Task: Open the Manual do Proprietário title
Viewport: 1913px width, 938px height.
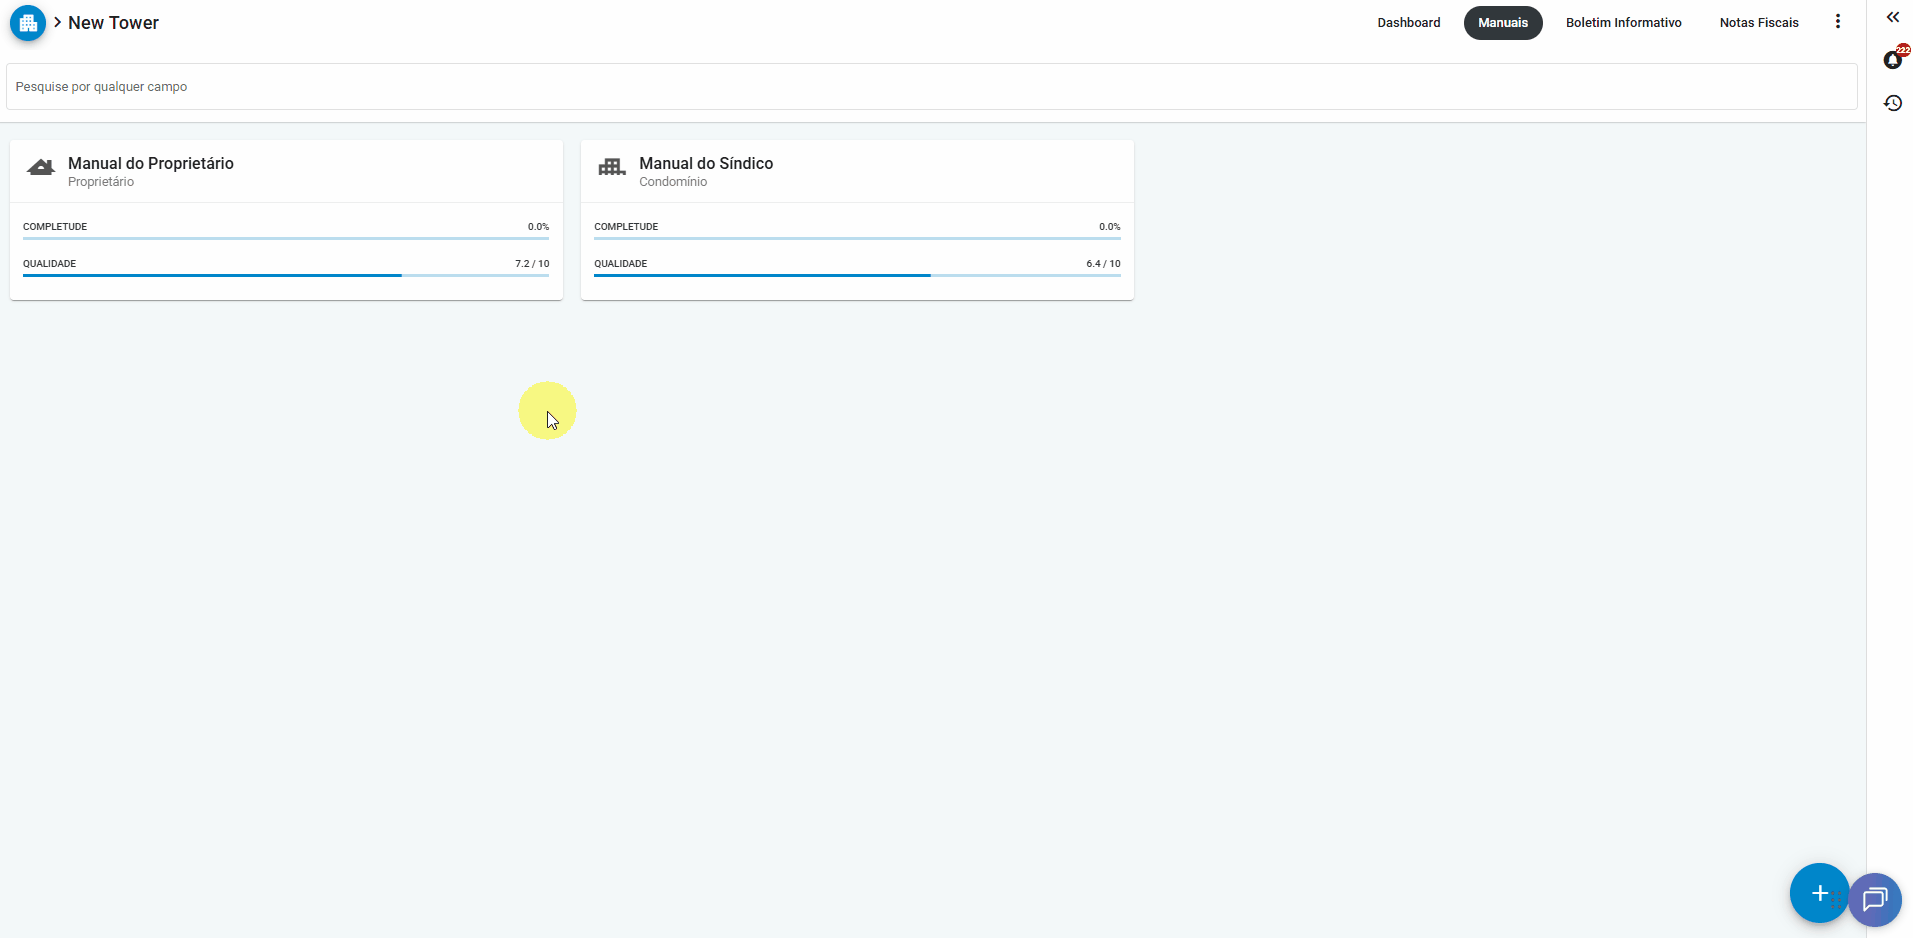Action: (x=151, y=163)
